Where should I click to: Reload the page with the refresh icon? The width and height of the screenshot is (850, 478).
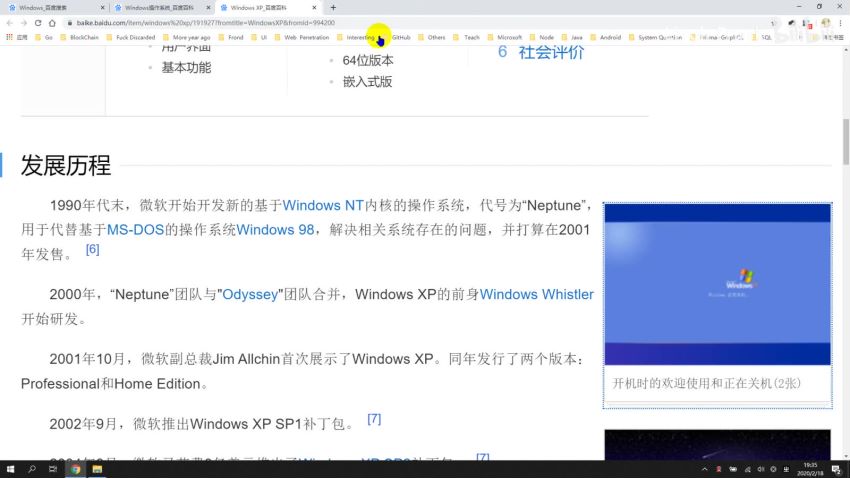coord(38,23)
